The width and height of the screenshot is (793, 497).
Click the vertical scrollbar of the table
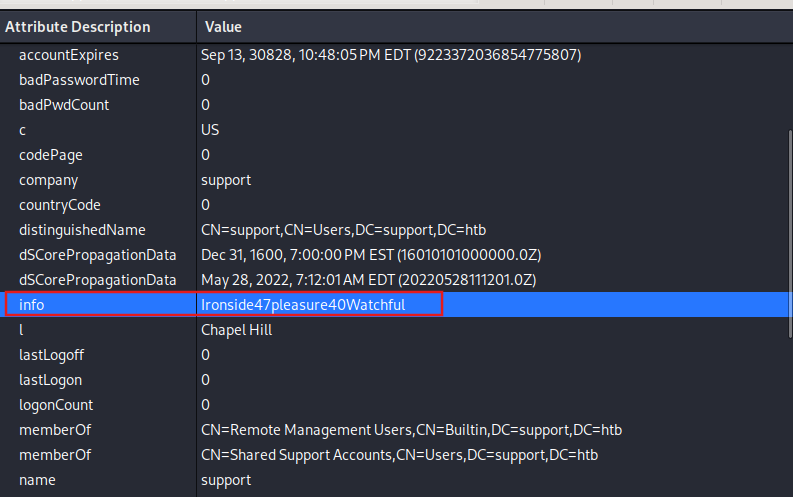(x=790, y=234)
